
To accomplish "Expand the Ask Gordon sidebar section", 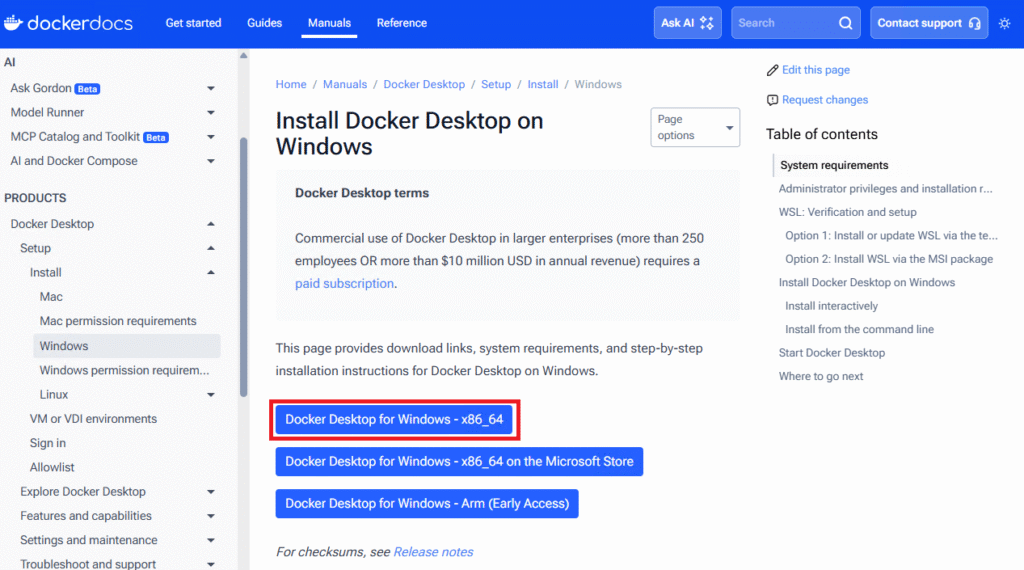I will tap(211, 88).
